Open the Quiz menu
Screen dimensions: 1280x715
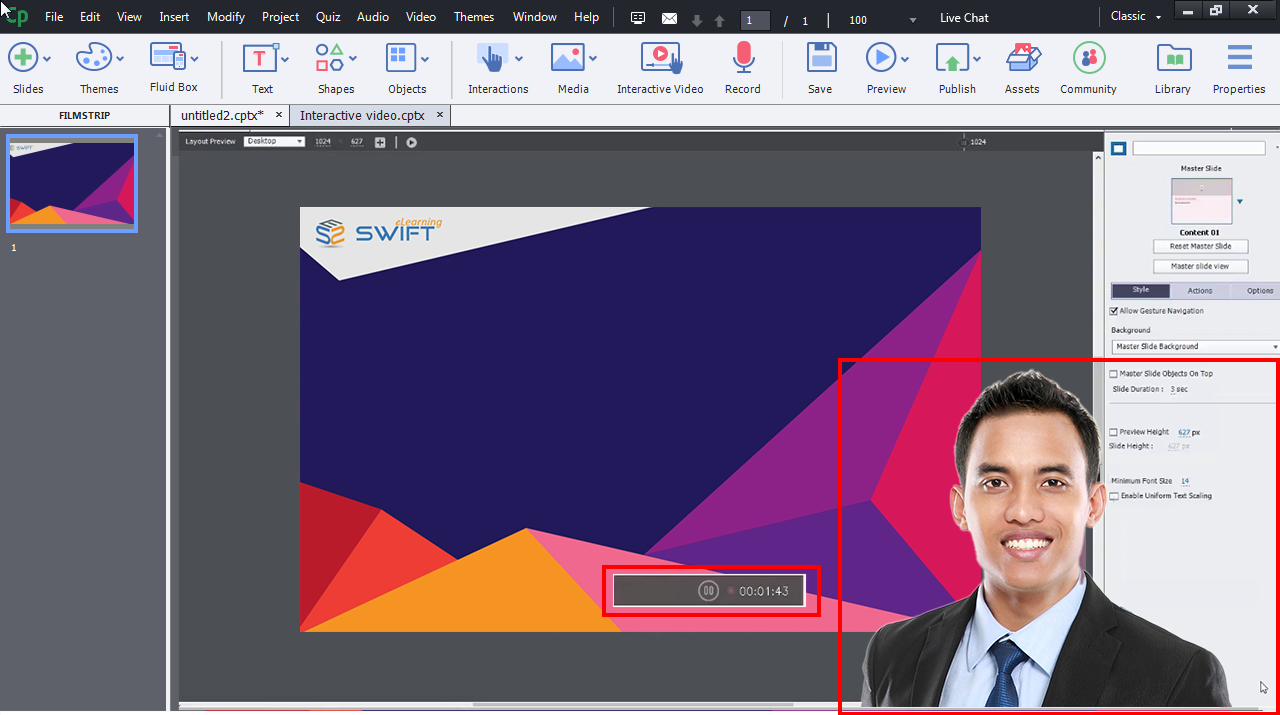327,16
